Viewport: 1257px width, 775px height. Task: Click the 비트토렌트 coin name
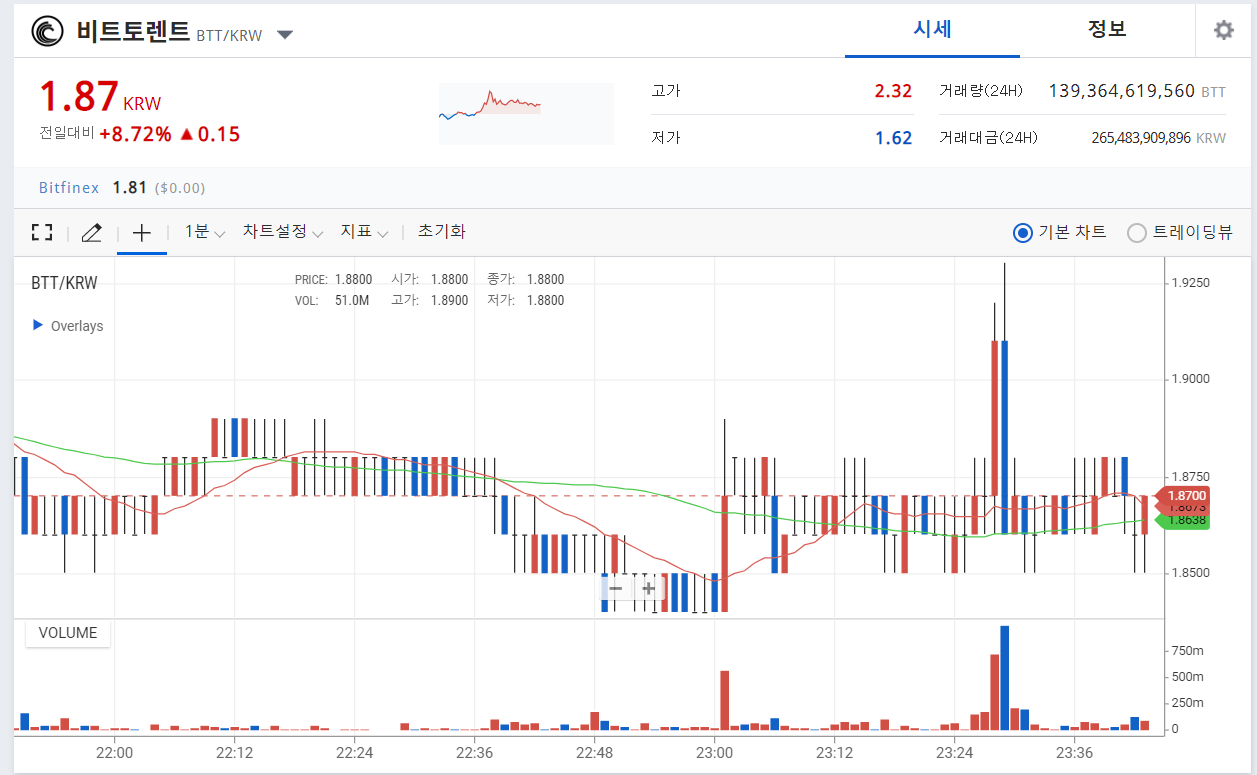coord(133,31)
